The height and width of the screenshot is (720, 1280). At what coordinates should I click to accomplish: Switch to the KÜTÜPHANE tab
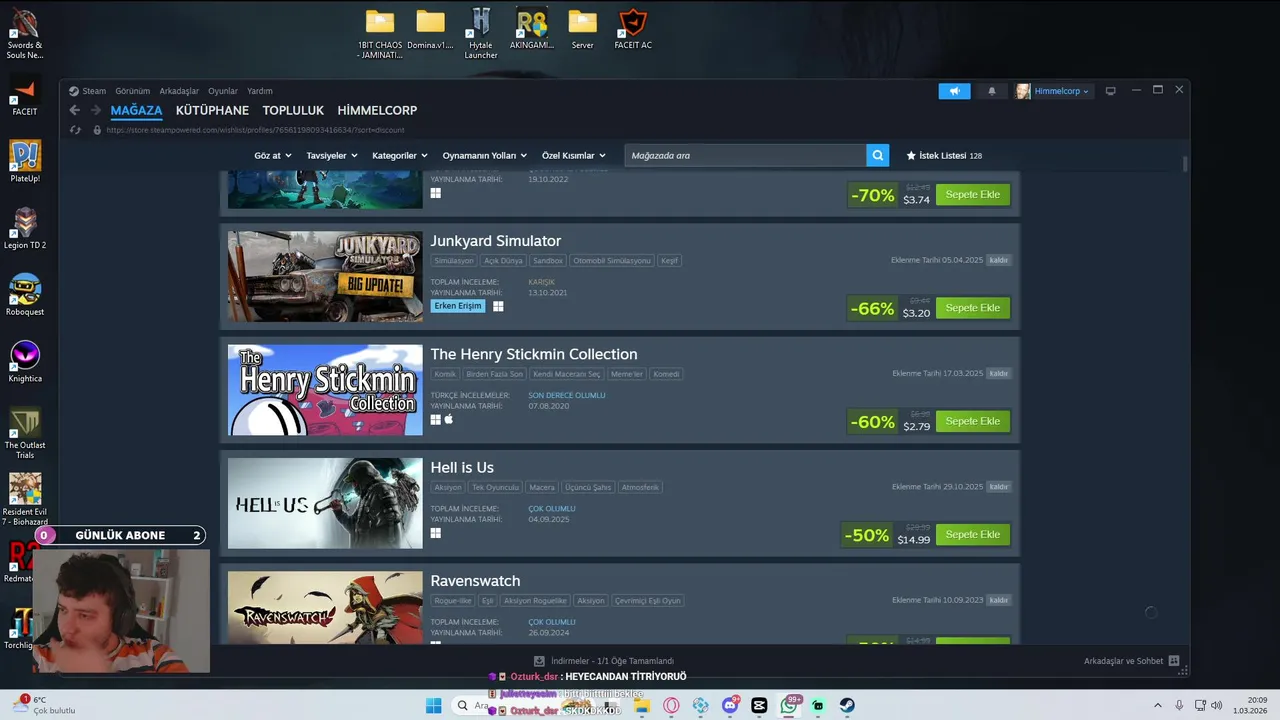tap(212, 110)
